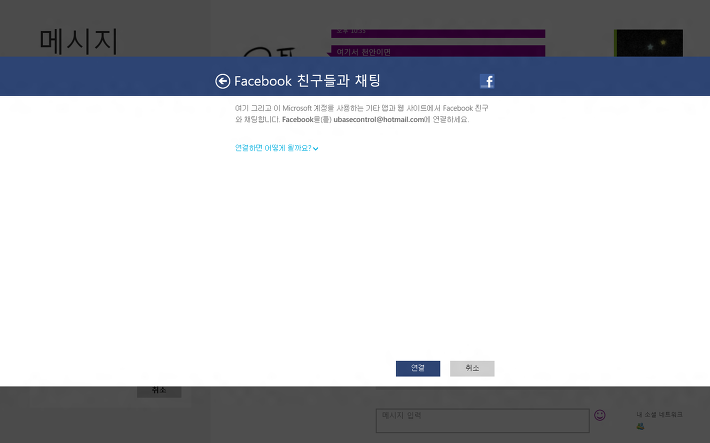Viewport: 710px width, 443px height.
Task: Open the smiley emoticon picker
Action: pyautogui.click(x=600, y=415)
